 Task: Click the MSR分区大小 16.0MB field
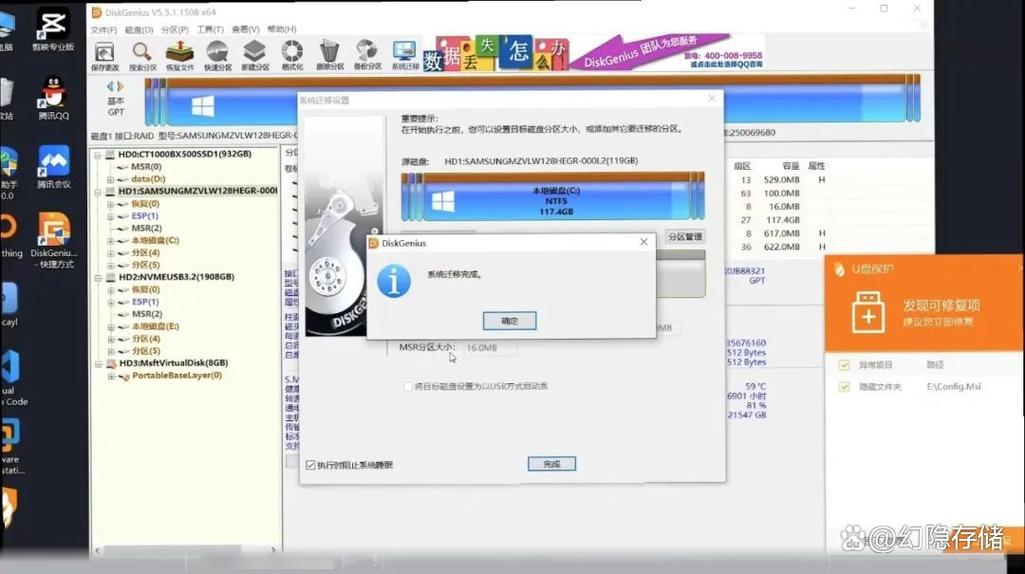coord(490,348)
